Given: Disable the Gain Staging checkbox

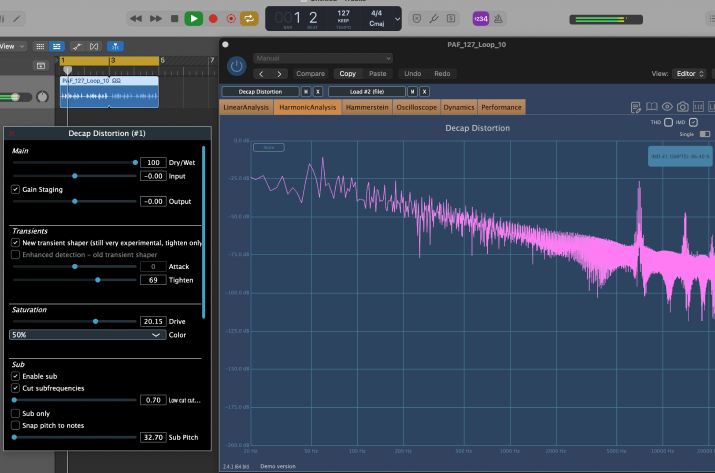Looking at the screenshot, I should click(x=15, y=189).
